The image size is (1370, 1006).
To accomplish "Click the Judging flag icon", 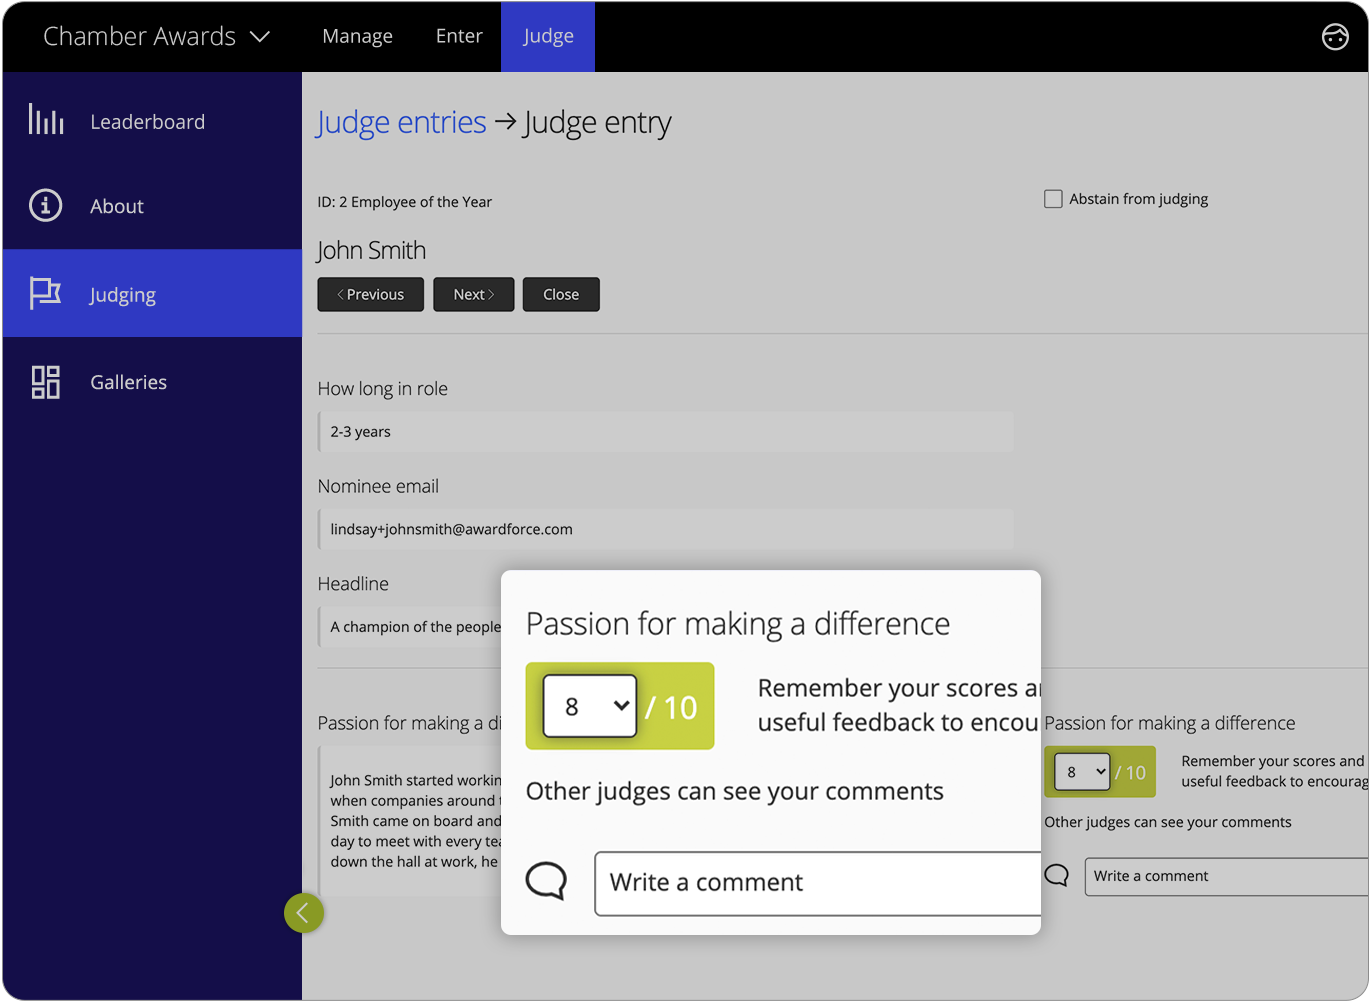I will click(45, 293).
